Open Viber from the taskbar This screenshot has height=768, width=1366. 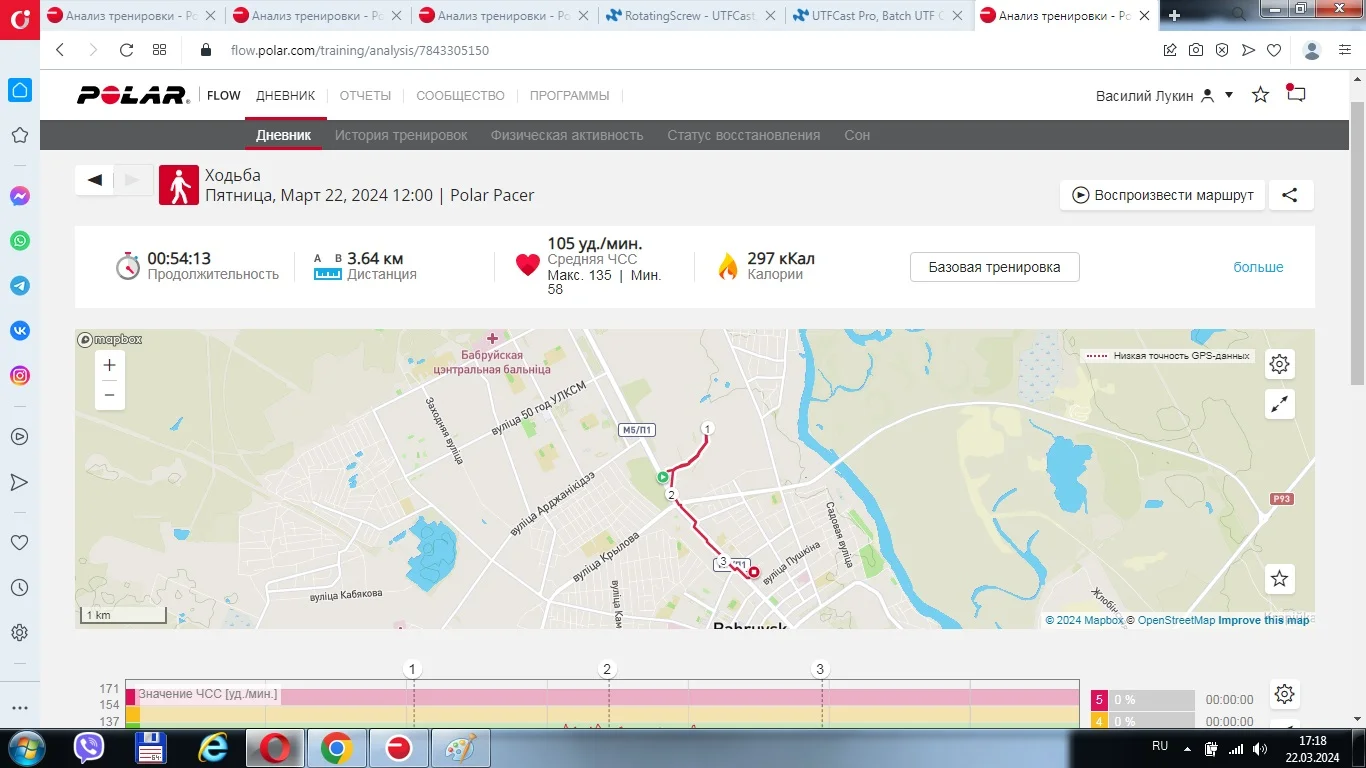pyautogui.click(x=90, y=748)
